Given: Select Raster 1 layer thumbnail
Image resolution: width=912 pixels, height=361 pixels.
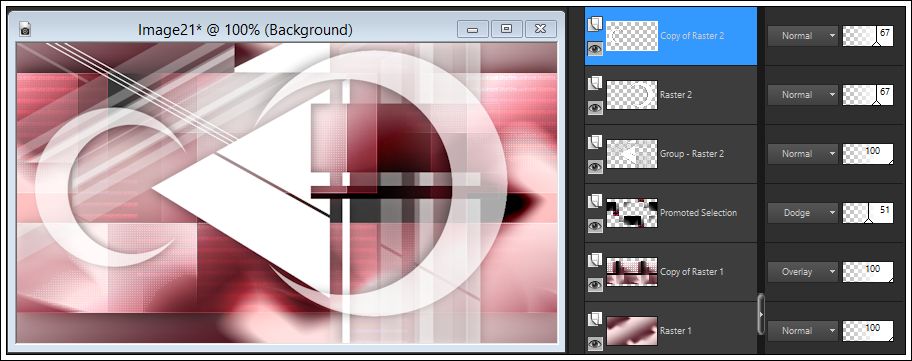Looking at the screenshot, I should (x=632, y=331).
